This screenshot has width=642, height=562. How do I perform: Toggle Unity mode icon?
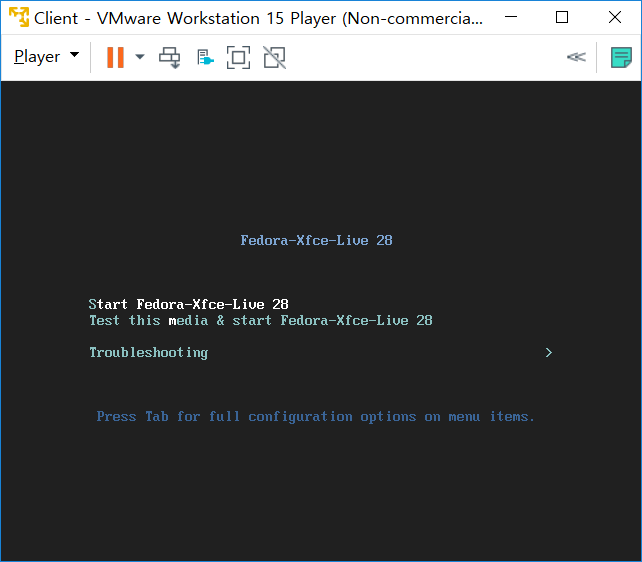click(x=274, y=57)
